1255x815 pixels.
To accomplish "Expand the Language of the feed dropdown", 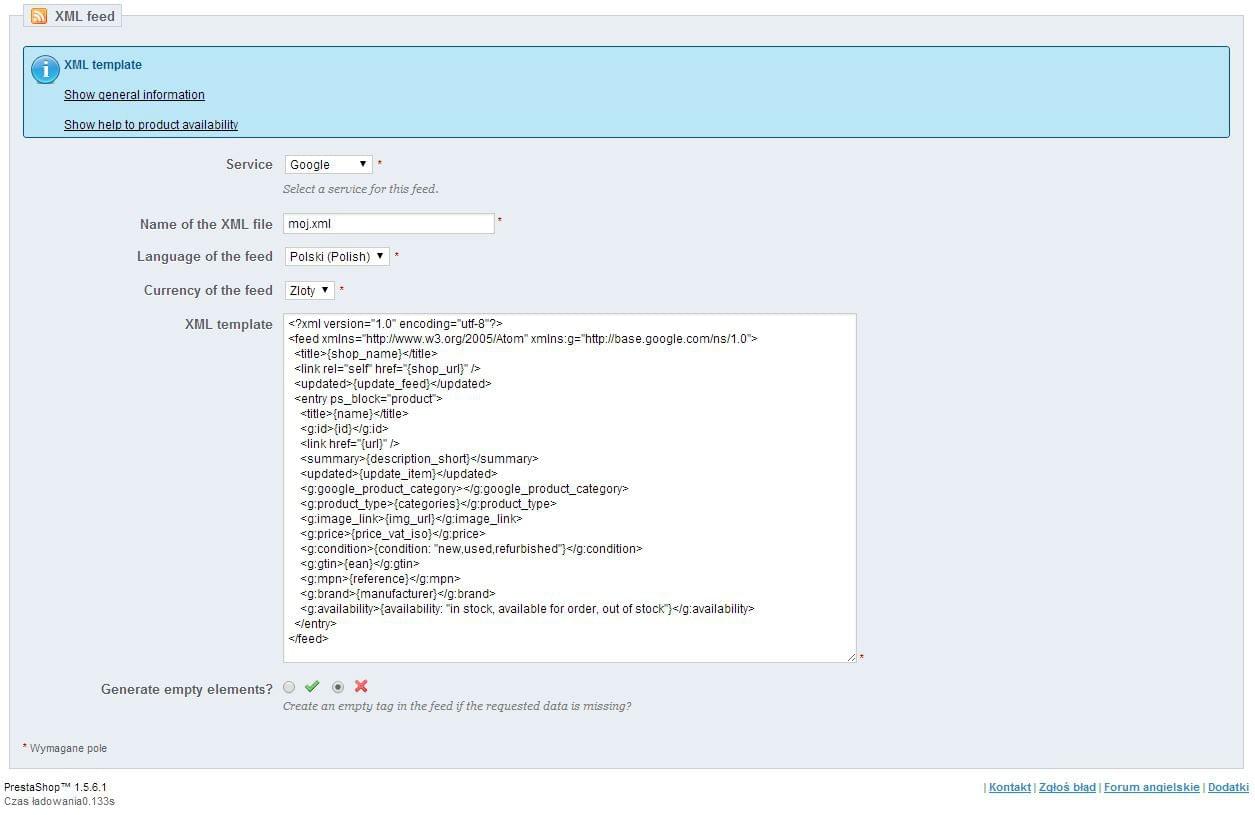I will (336, 257).
